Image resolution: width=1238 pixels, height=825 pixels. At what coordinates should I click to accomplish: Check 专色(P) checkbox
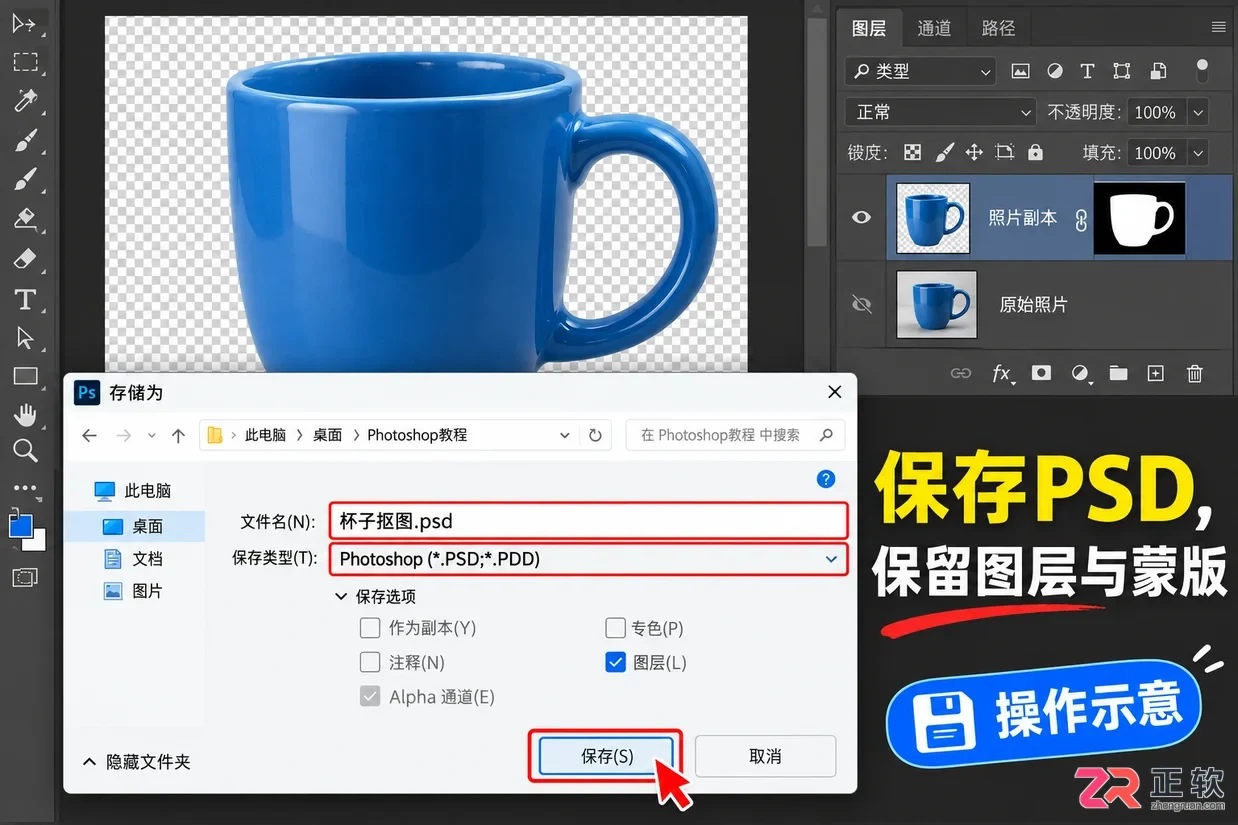(x=616, y=628)
